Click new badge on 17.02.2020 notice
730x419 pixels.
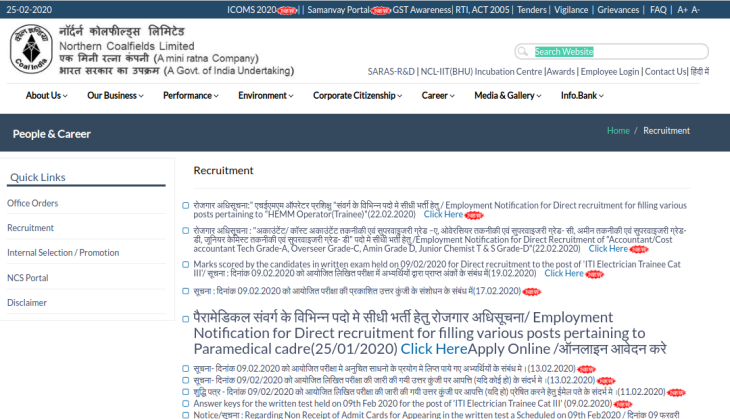[x=532, y=292]
